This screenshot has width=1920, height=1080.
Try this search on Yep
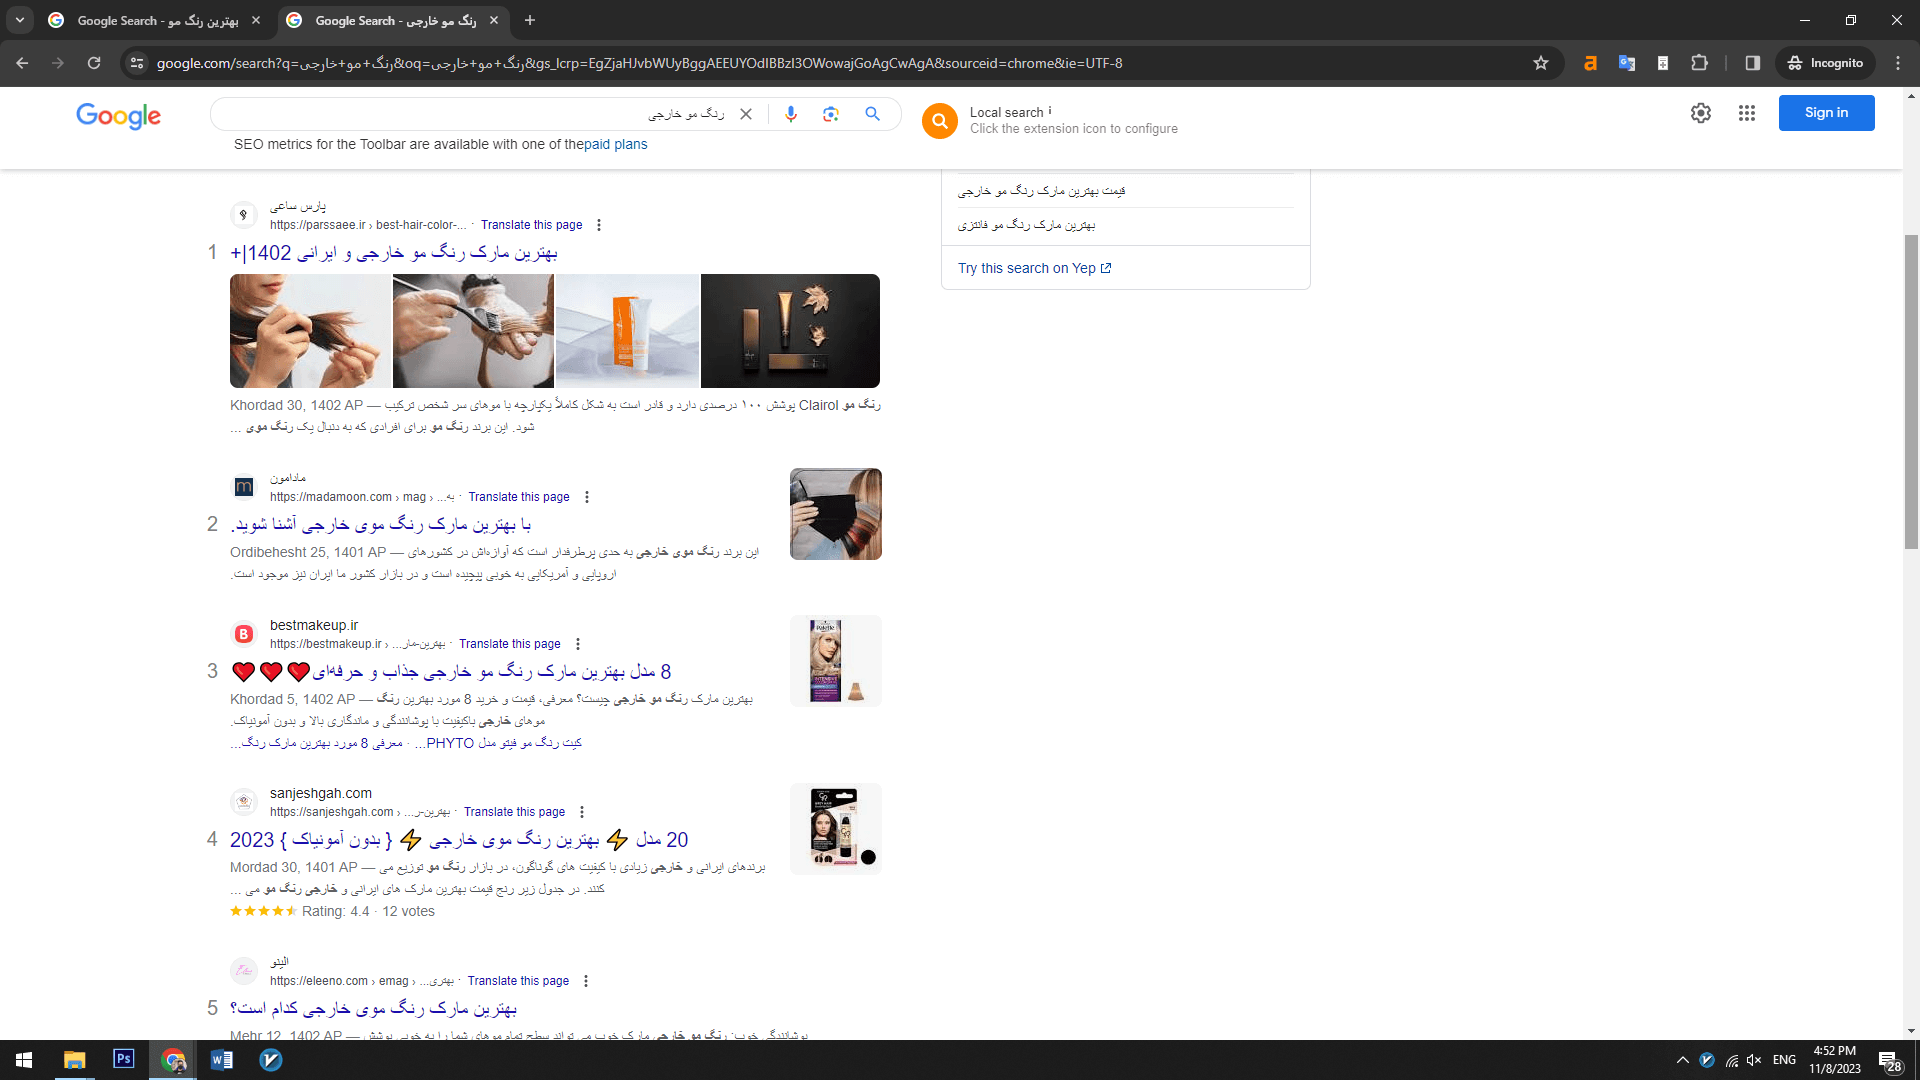[1034, 268]
